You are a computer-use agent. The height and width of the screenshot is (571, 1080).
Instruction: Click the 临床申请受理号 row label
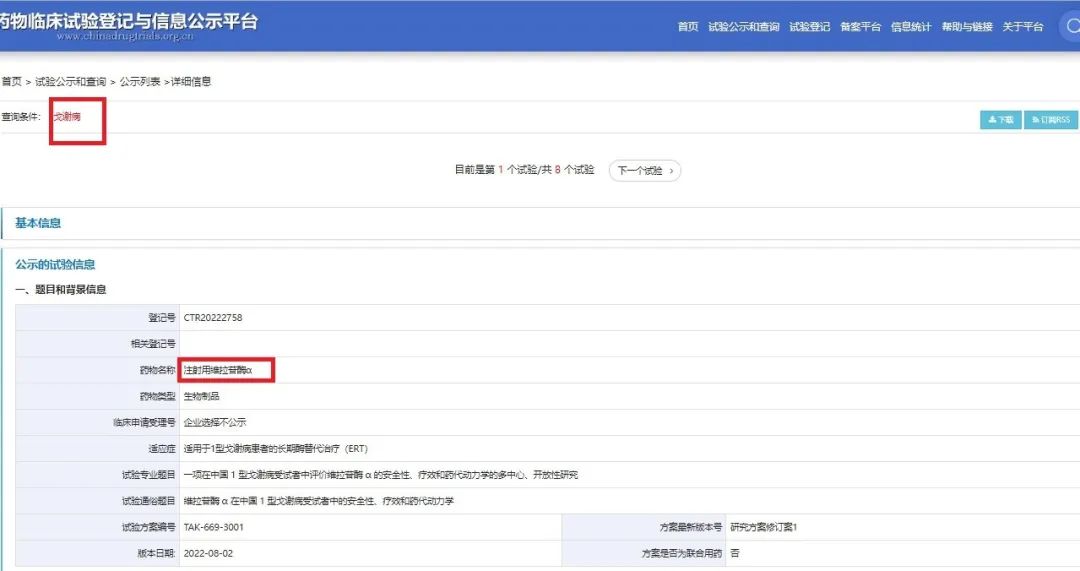coord(145,422)
